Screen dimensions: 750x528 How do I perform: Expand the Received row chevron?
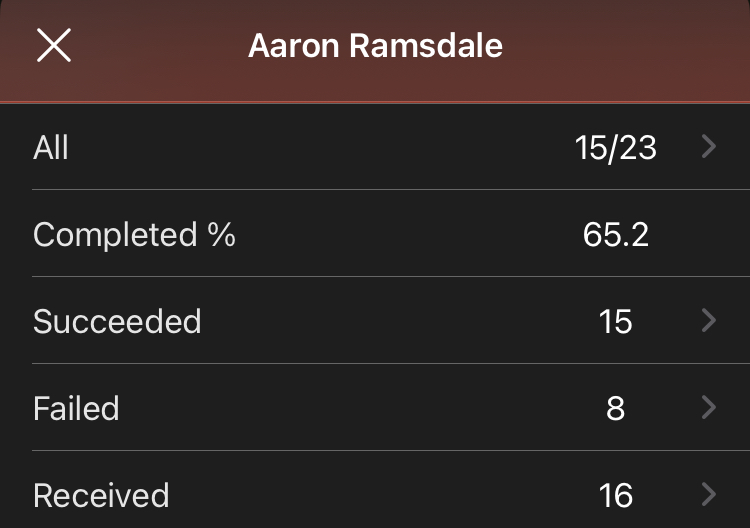click(x=709, y=495)
